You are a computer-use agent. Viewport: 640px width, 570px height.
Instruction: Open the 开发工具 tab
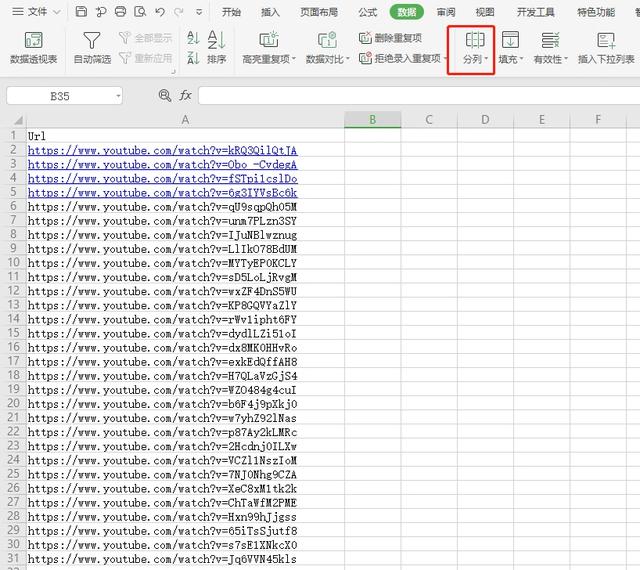536,12
